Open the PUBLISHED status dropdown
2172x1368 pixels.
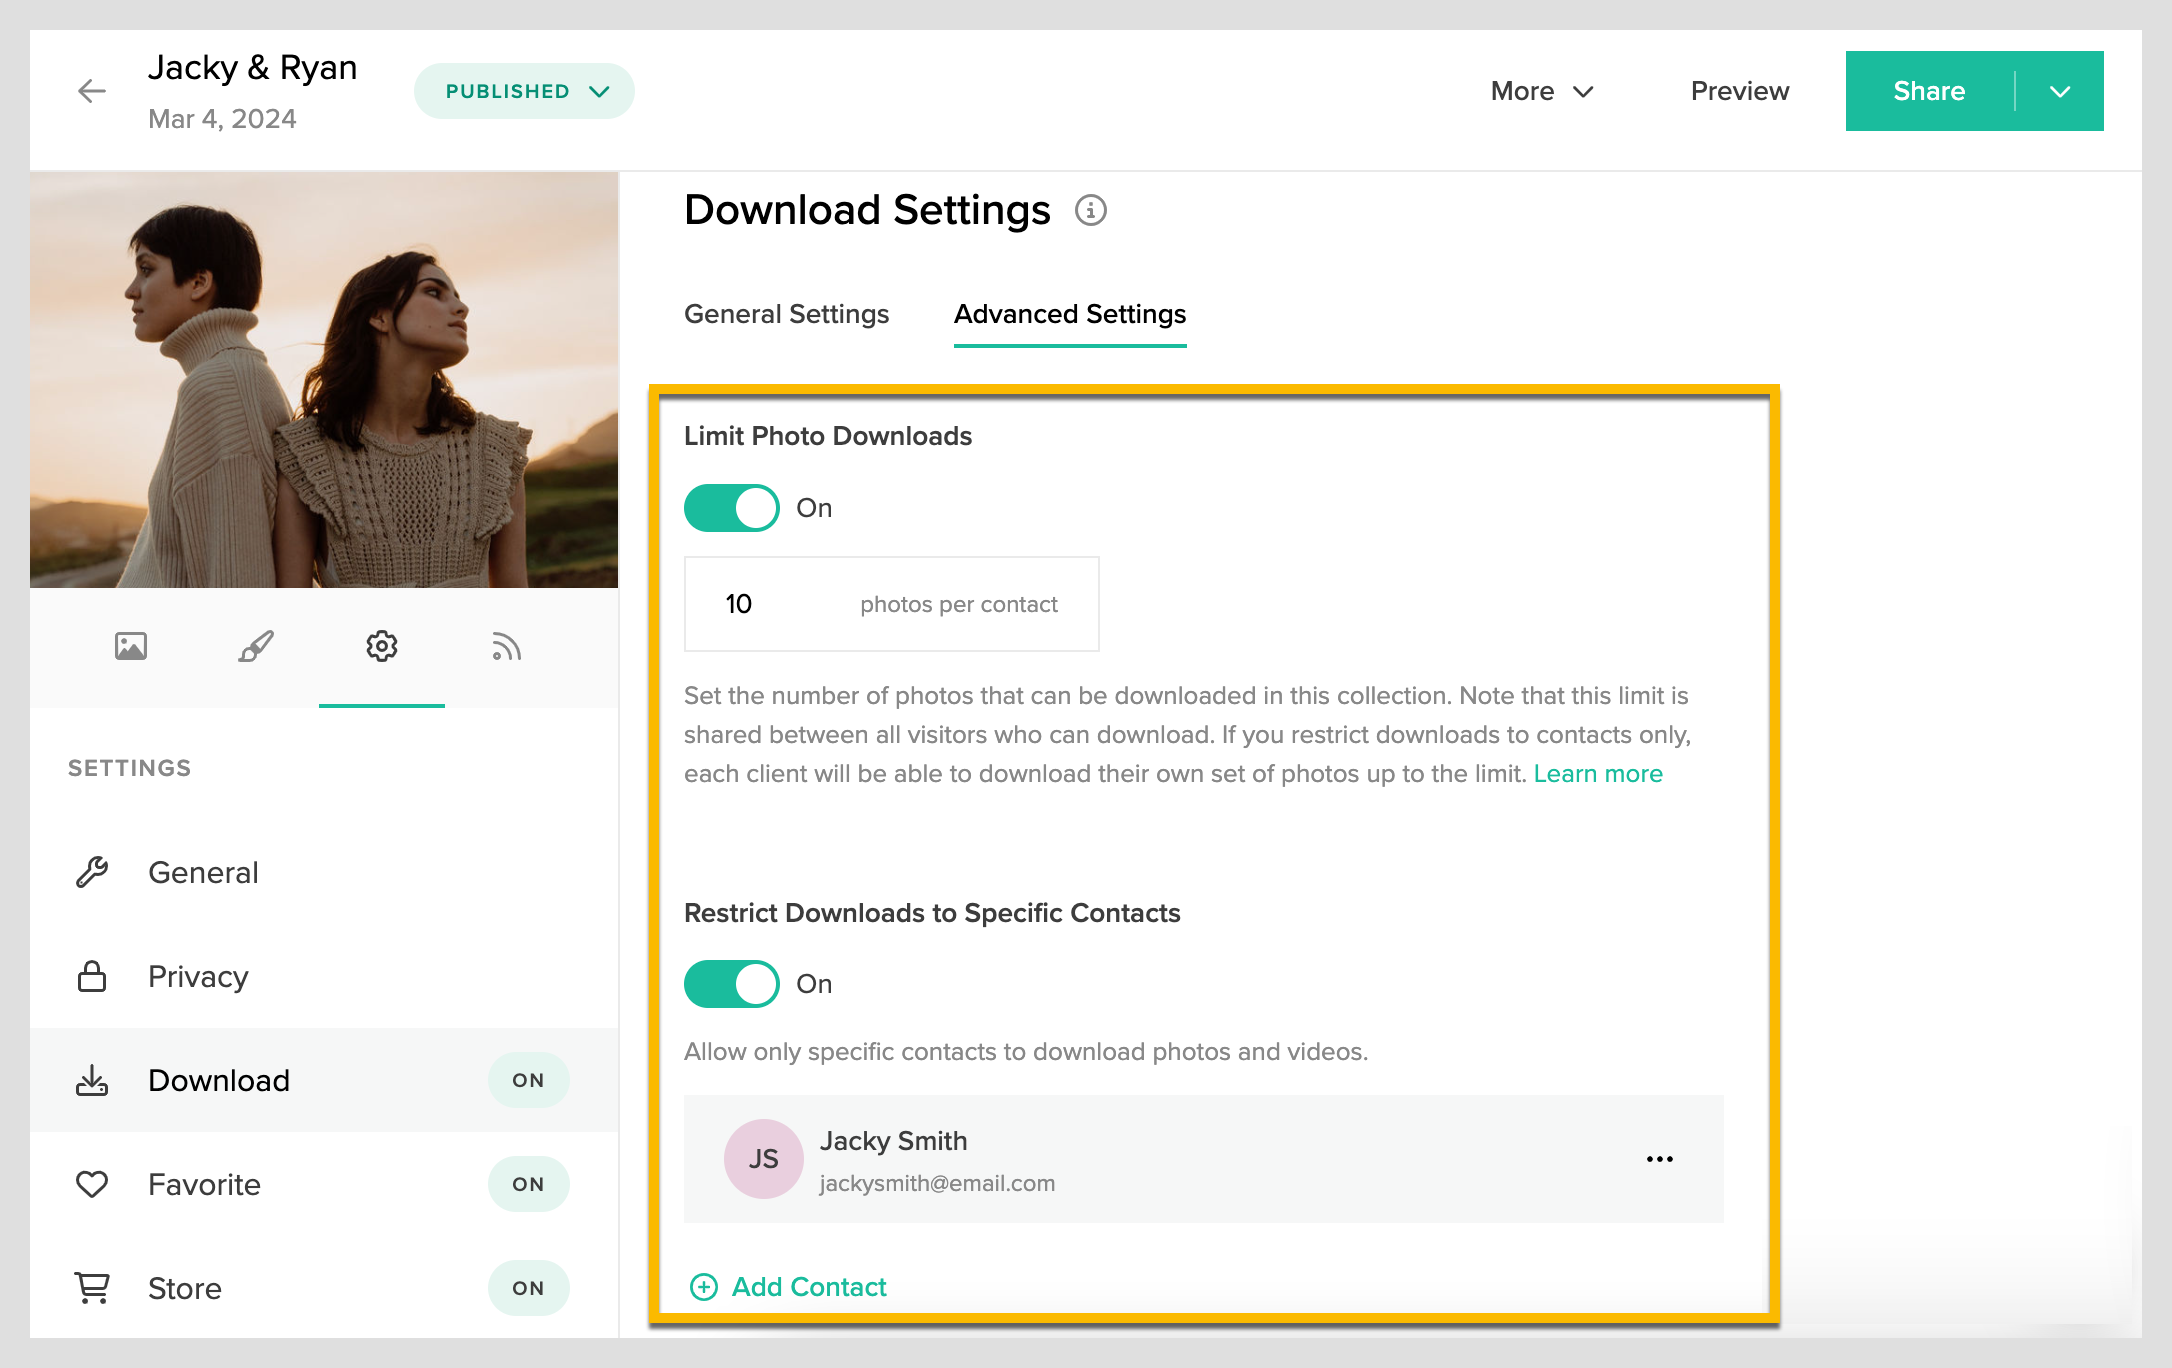point(525,91)
